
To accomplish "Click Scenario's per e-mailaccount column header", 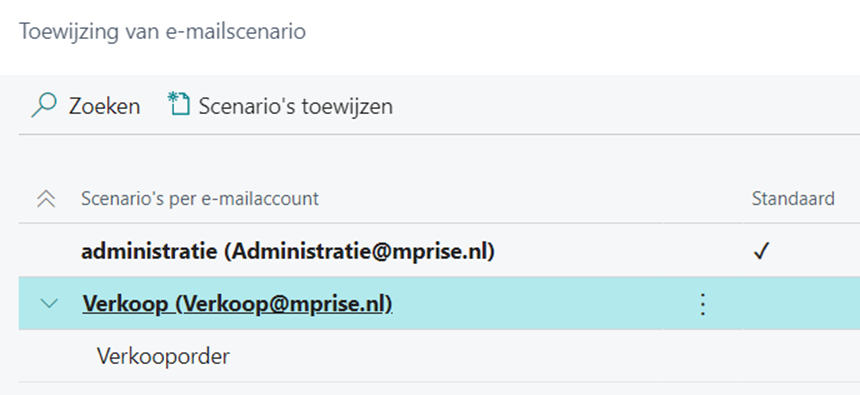I will click(x=200, y=199).
